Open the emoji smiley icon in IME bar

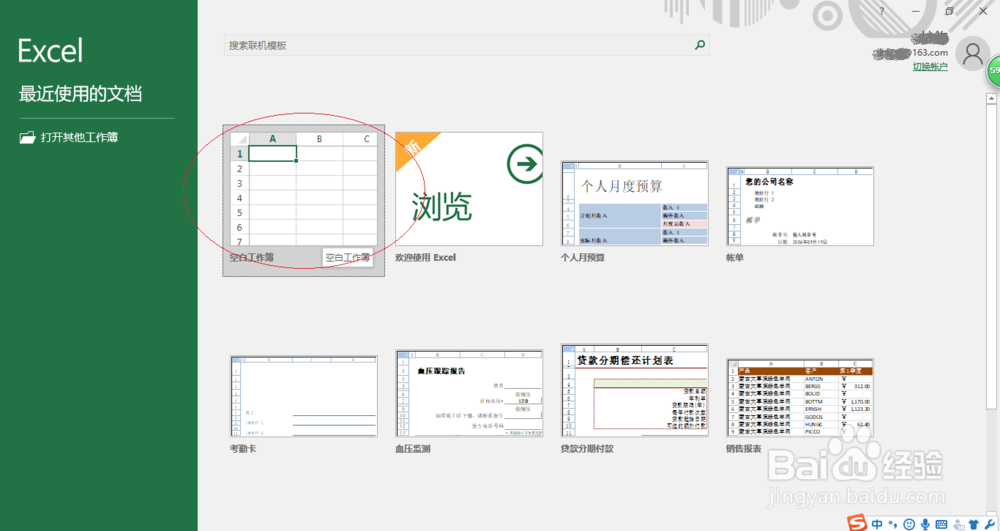point(909,525)
